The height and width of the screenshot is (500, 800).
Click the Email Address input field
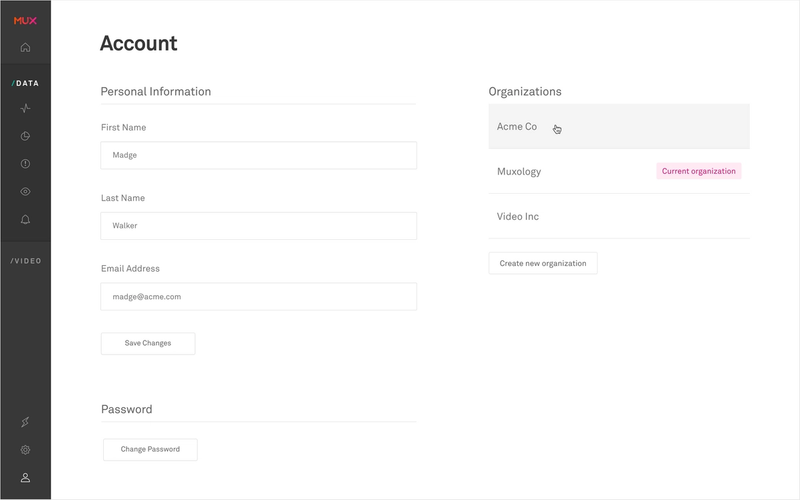click(259, 296)
